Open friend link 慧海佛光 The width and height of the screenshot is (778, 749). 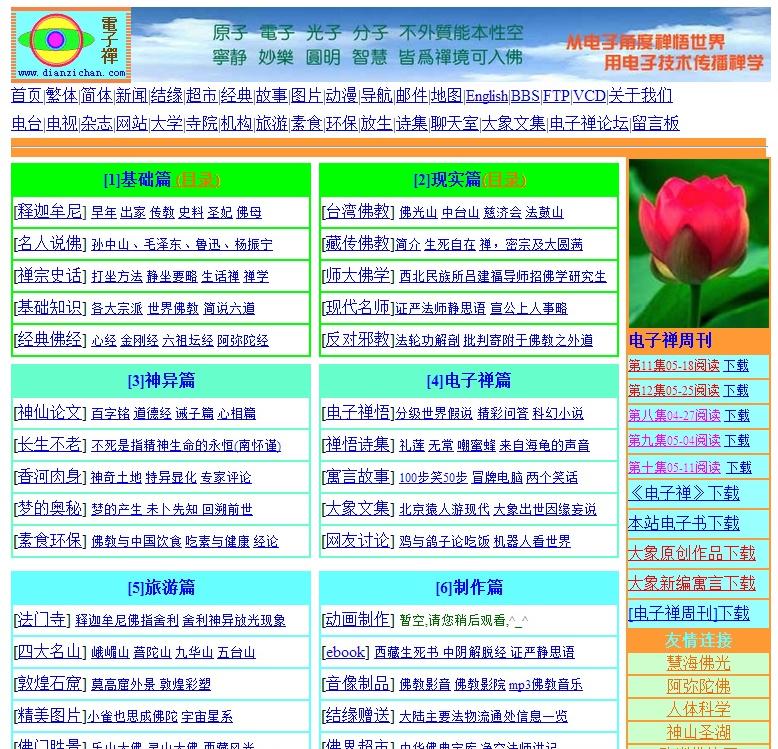[699, 664]
